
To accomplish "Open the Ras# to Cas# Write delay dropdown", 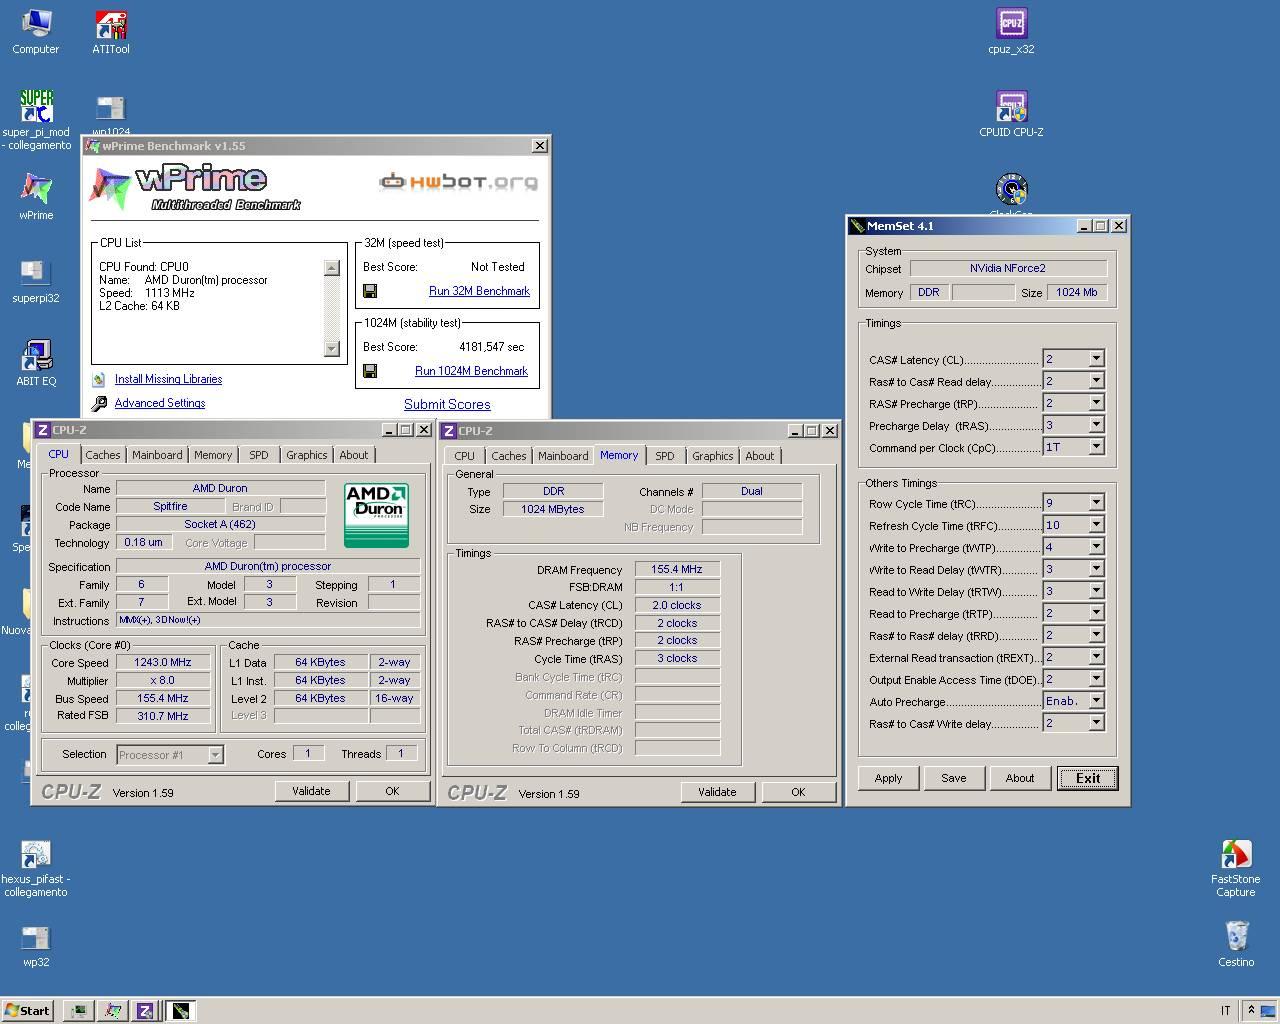I will click(1096, 723).
